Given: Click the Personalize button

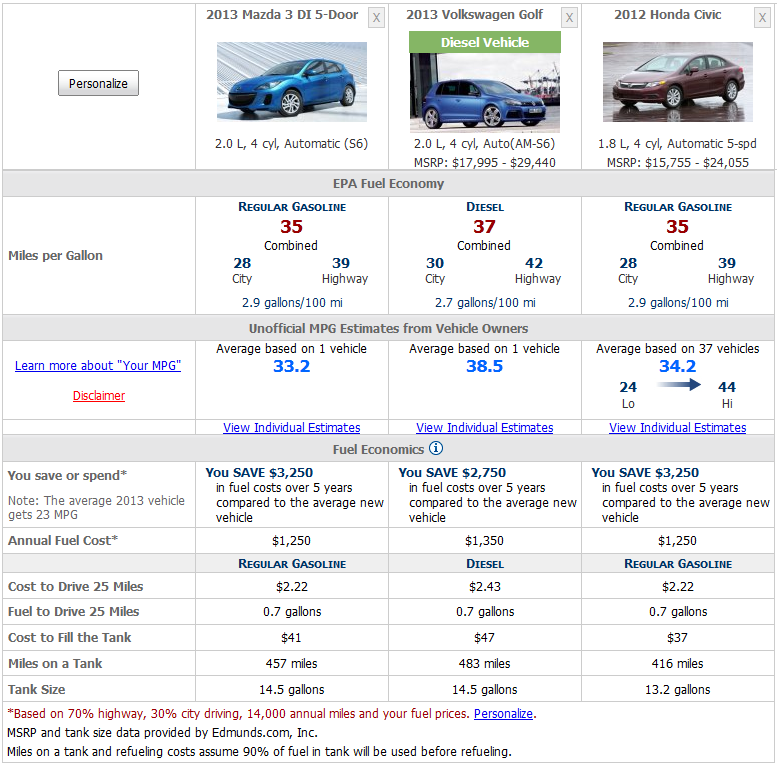Looking at the screenshot, I should click(x=98, y=83).
